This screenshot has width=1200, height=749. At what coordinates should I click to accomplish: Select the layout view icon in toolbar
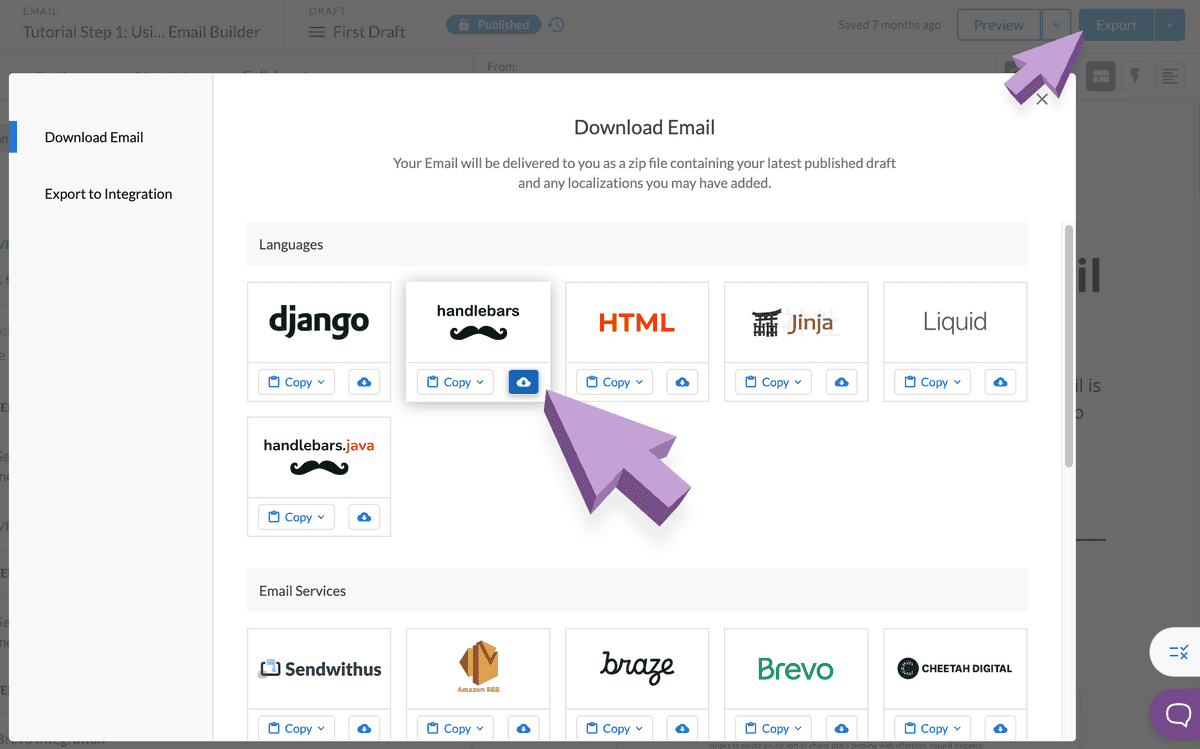pos(1101,76)
